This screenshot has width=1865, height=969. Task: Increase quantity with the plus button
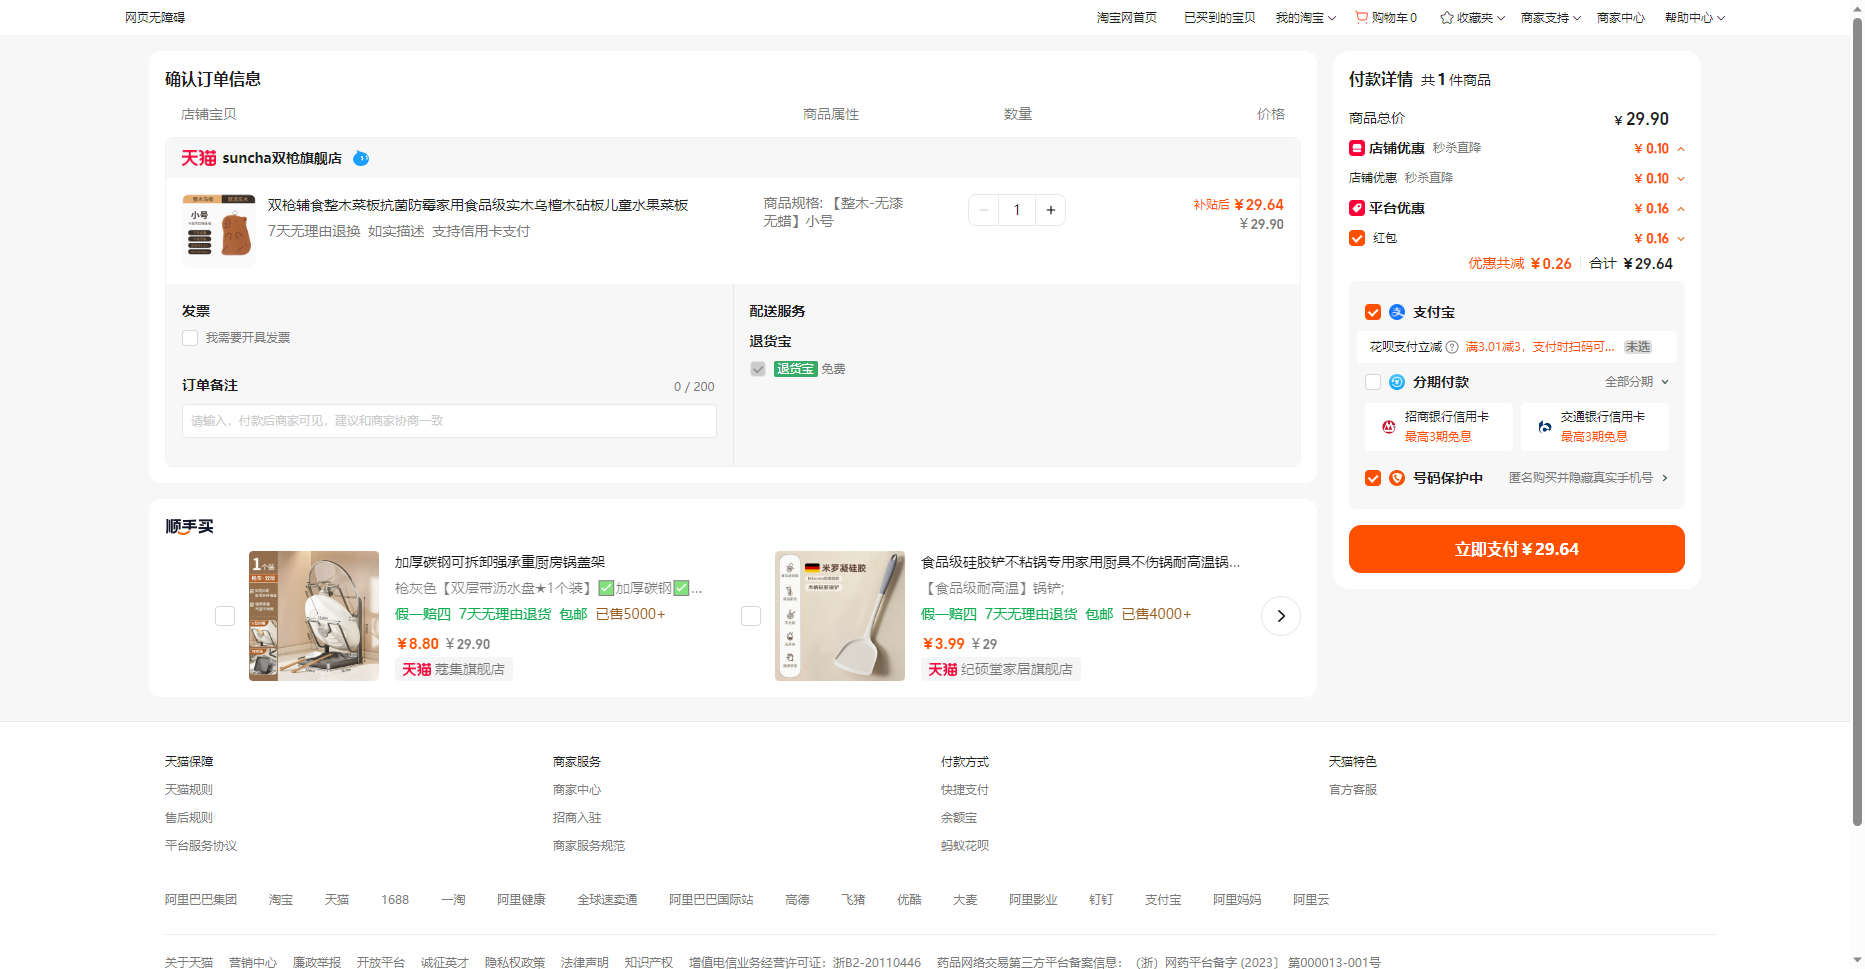tap(1050, 210)
